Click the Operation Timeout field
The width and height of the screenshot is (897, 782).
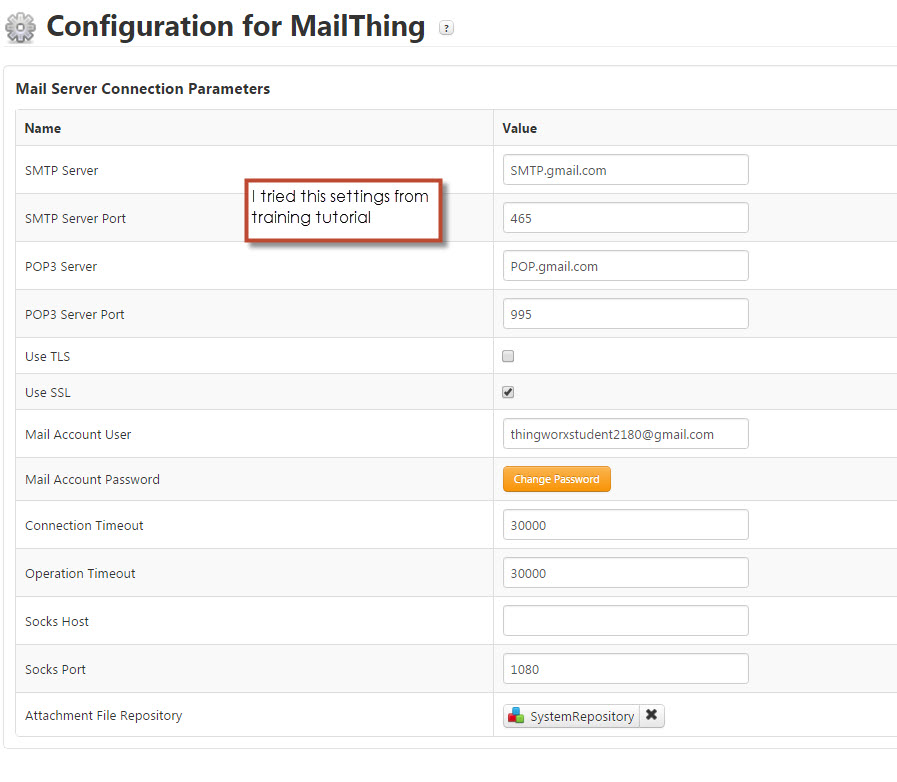(x=625, y=572)
